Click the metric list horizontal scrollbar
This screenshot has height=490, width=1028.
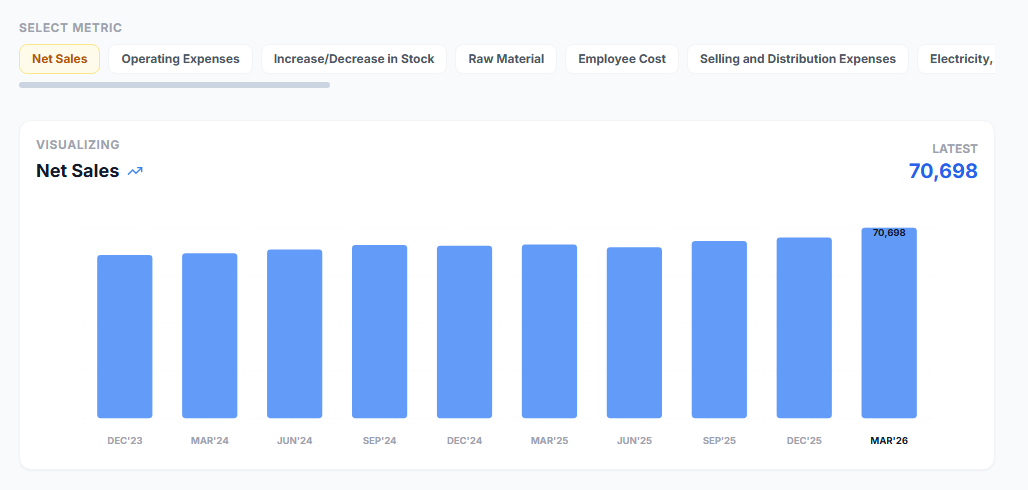[x=174, y=85]
